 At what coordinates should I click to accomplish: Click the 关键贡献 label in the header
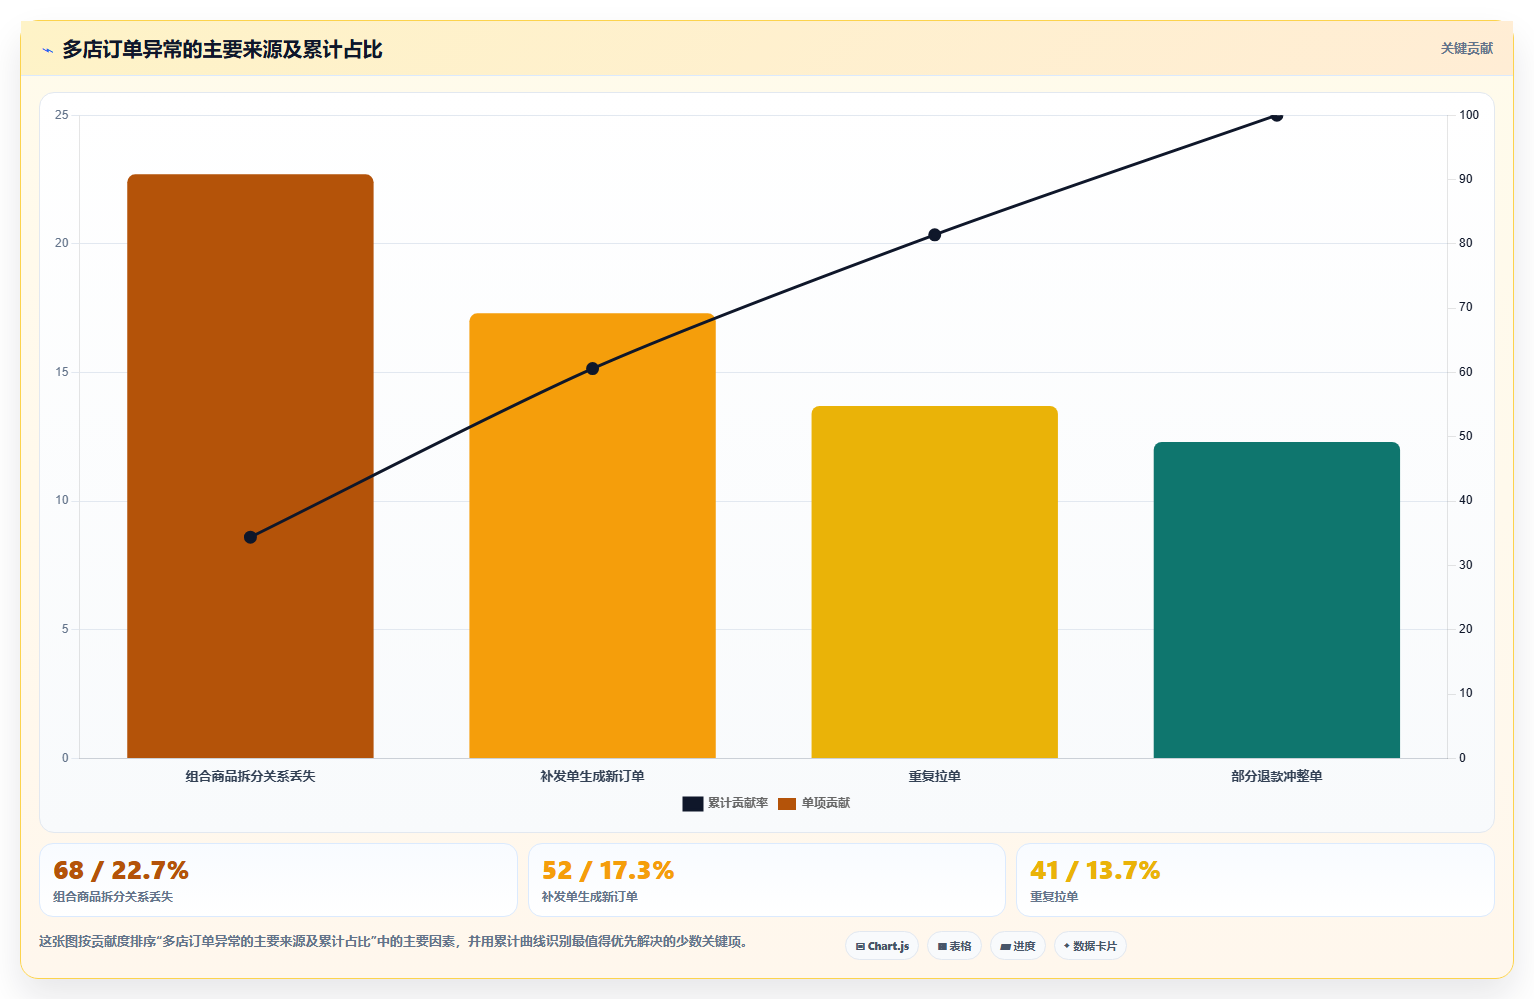click(1466, 49)
